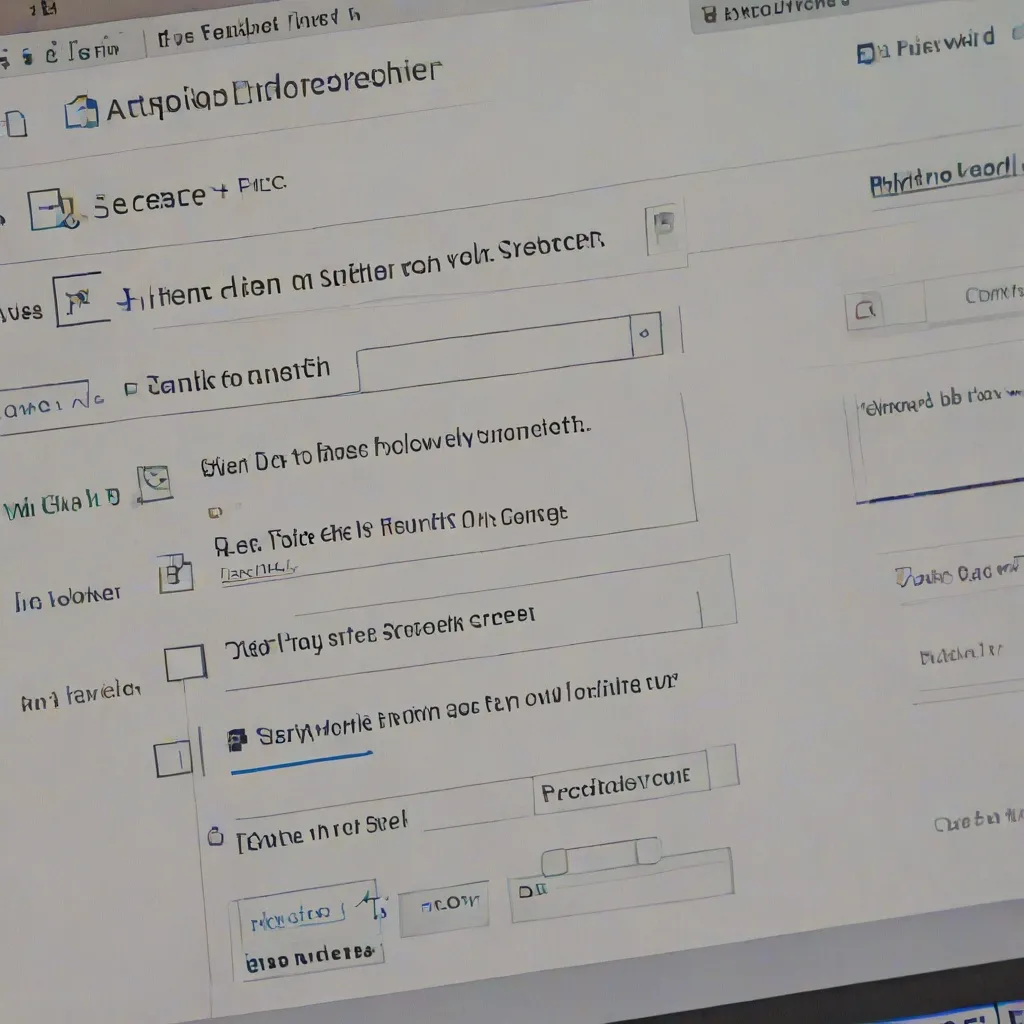The height and width of the screenshot is (1024, 1024).
Task: Click the slider handle above the DII field
Action: point(553,861)
